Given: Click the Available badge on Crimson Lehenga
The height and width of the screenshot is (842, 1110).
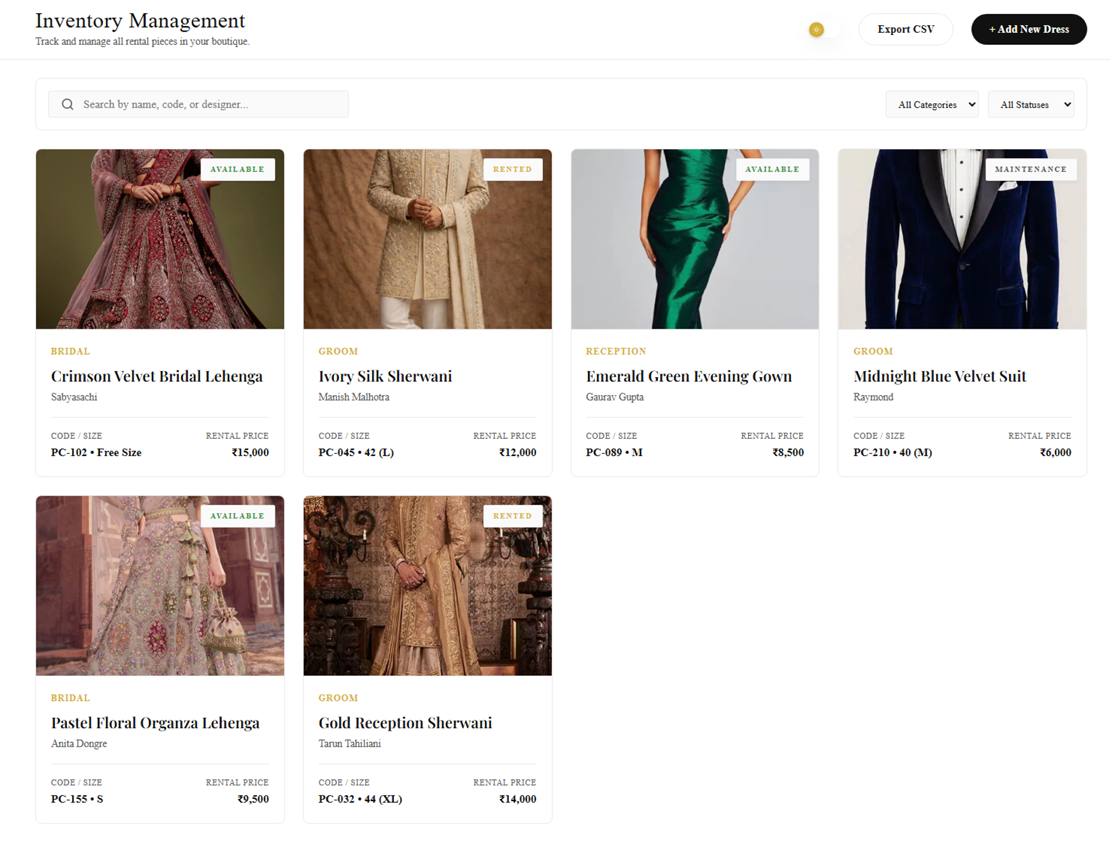Looking at the screenshot, I should (237, 169).
